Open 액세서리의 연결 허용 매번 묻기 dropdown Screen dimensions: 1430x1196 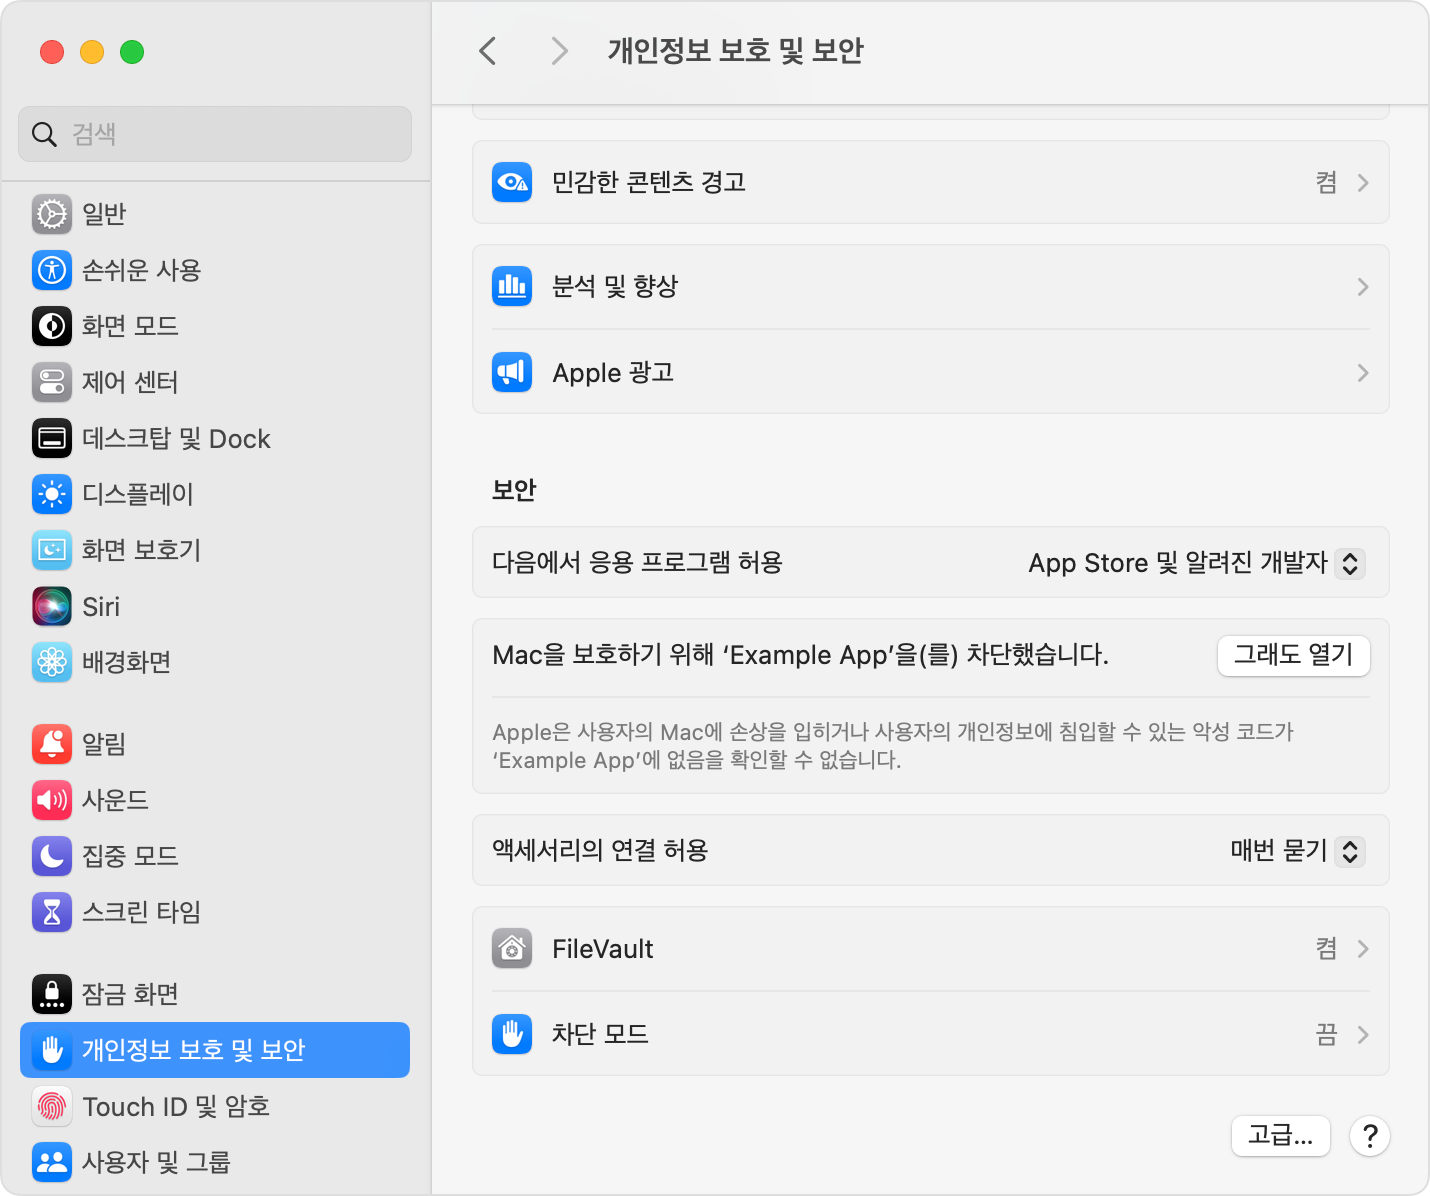pos(1350,851)
